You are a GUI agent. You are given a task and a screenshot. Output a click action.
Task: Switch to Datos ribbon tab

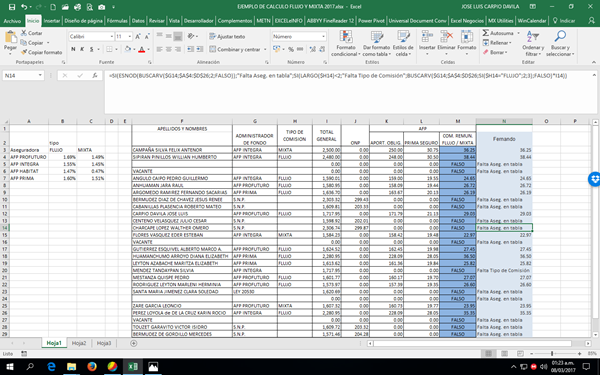pyautogui.click(x=138, y=21)
